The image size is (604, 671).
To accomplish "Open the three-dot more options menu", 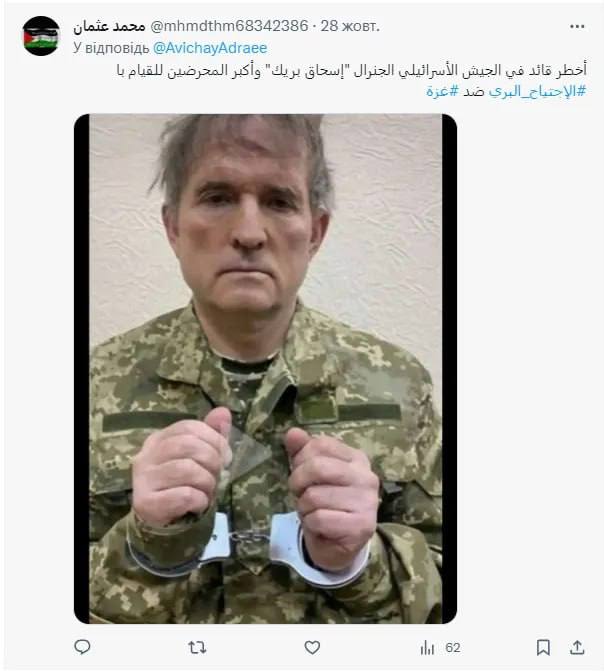I will click(577, 27).
